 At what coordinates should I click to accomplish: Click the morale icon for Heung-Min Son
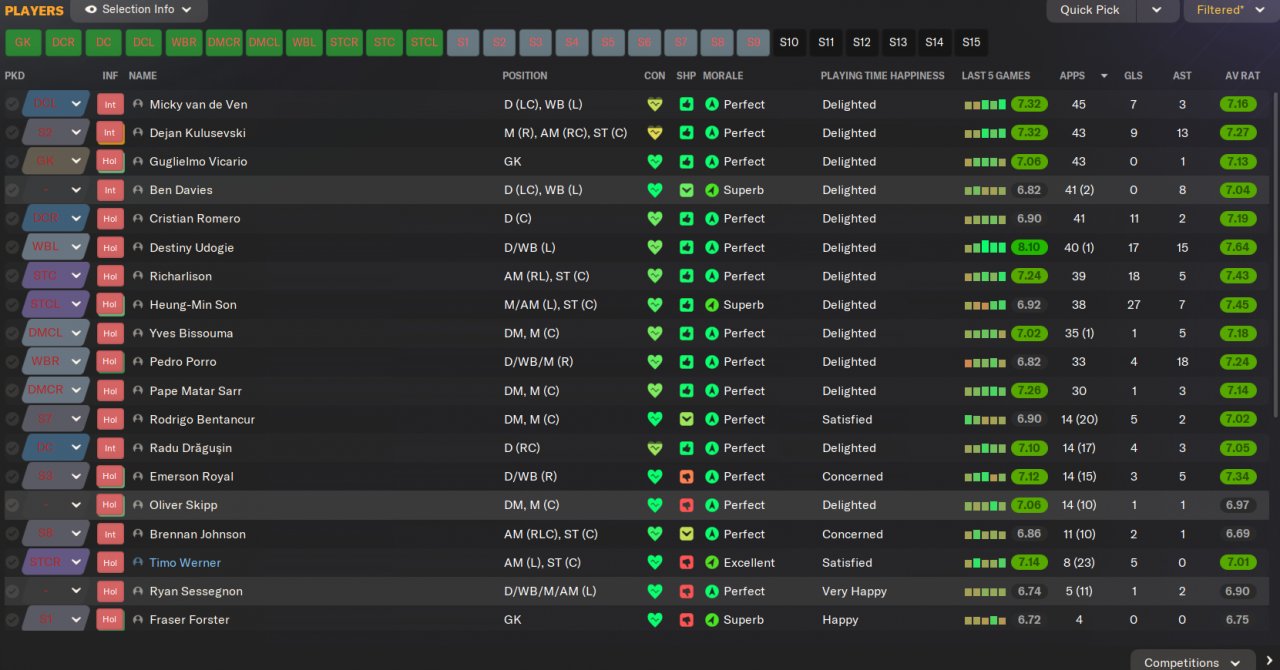pyautogui.click(x=712, y=305)
